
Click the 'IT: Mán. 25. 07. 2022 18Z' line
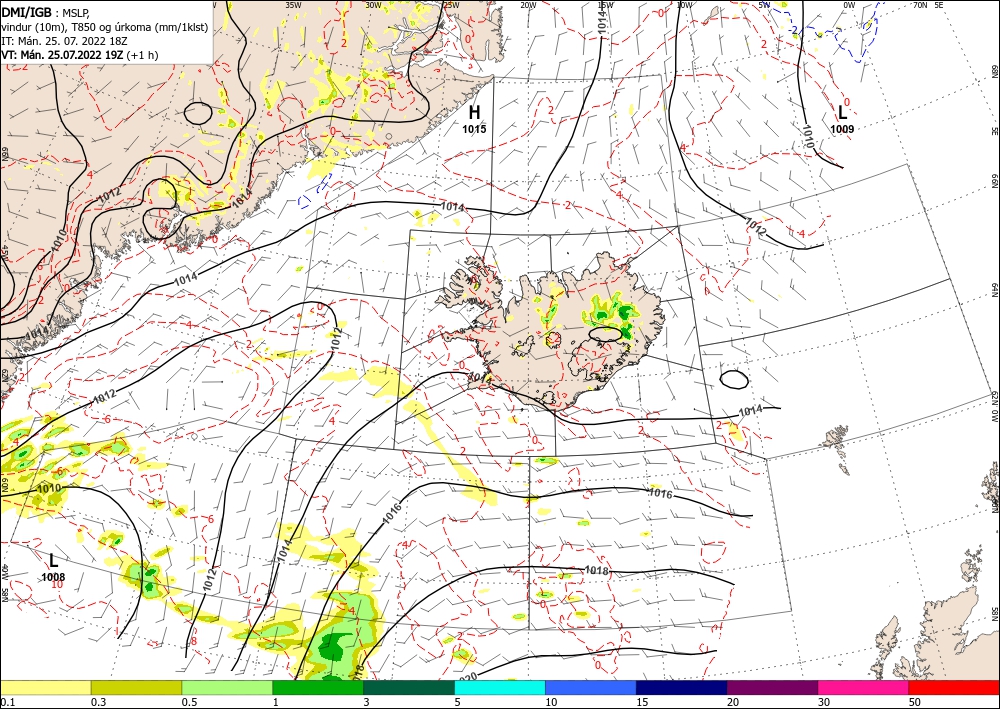tap(64, 41)
